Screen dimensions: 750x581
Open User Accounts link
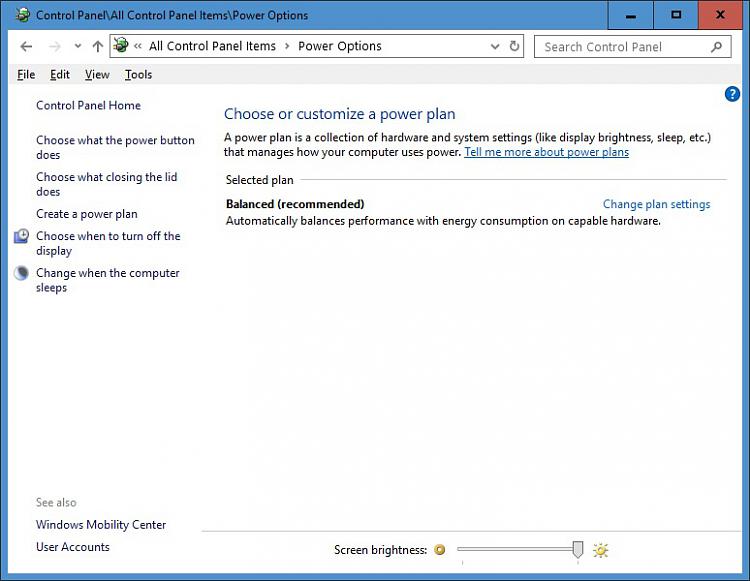click(73, 547)
